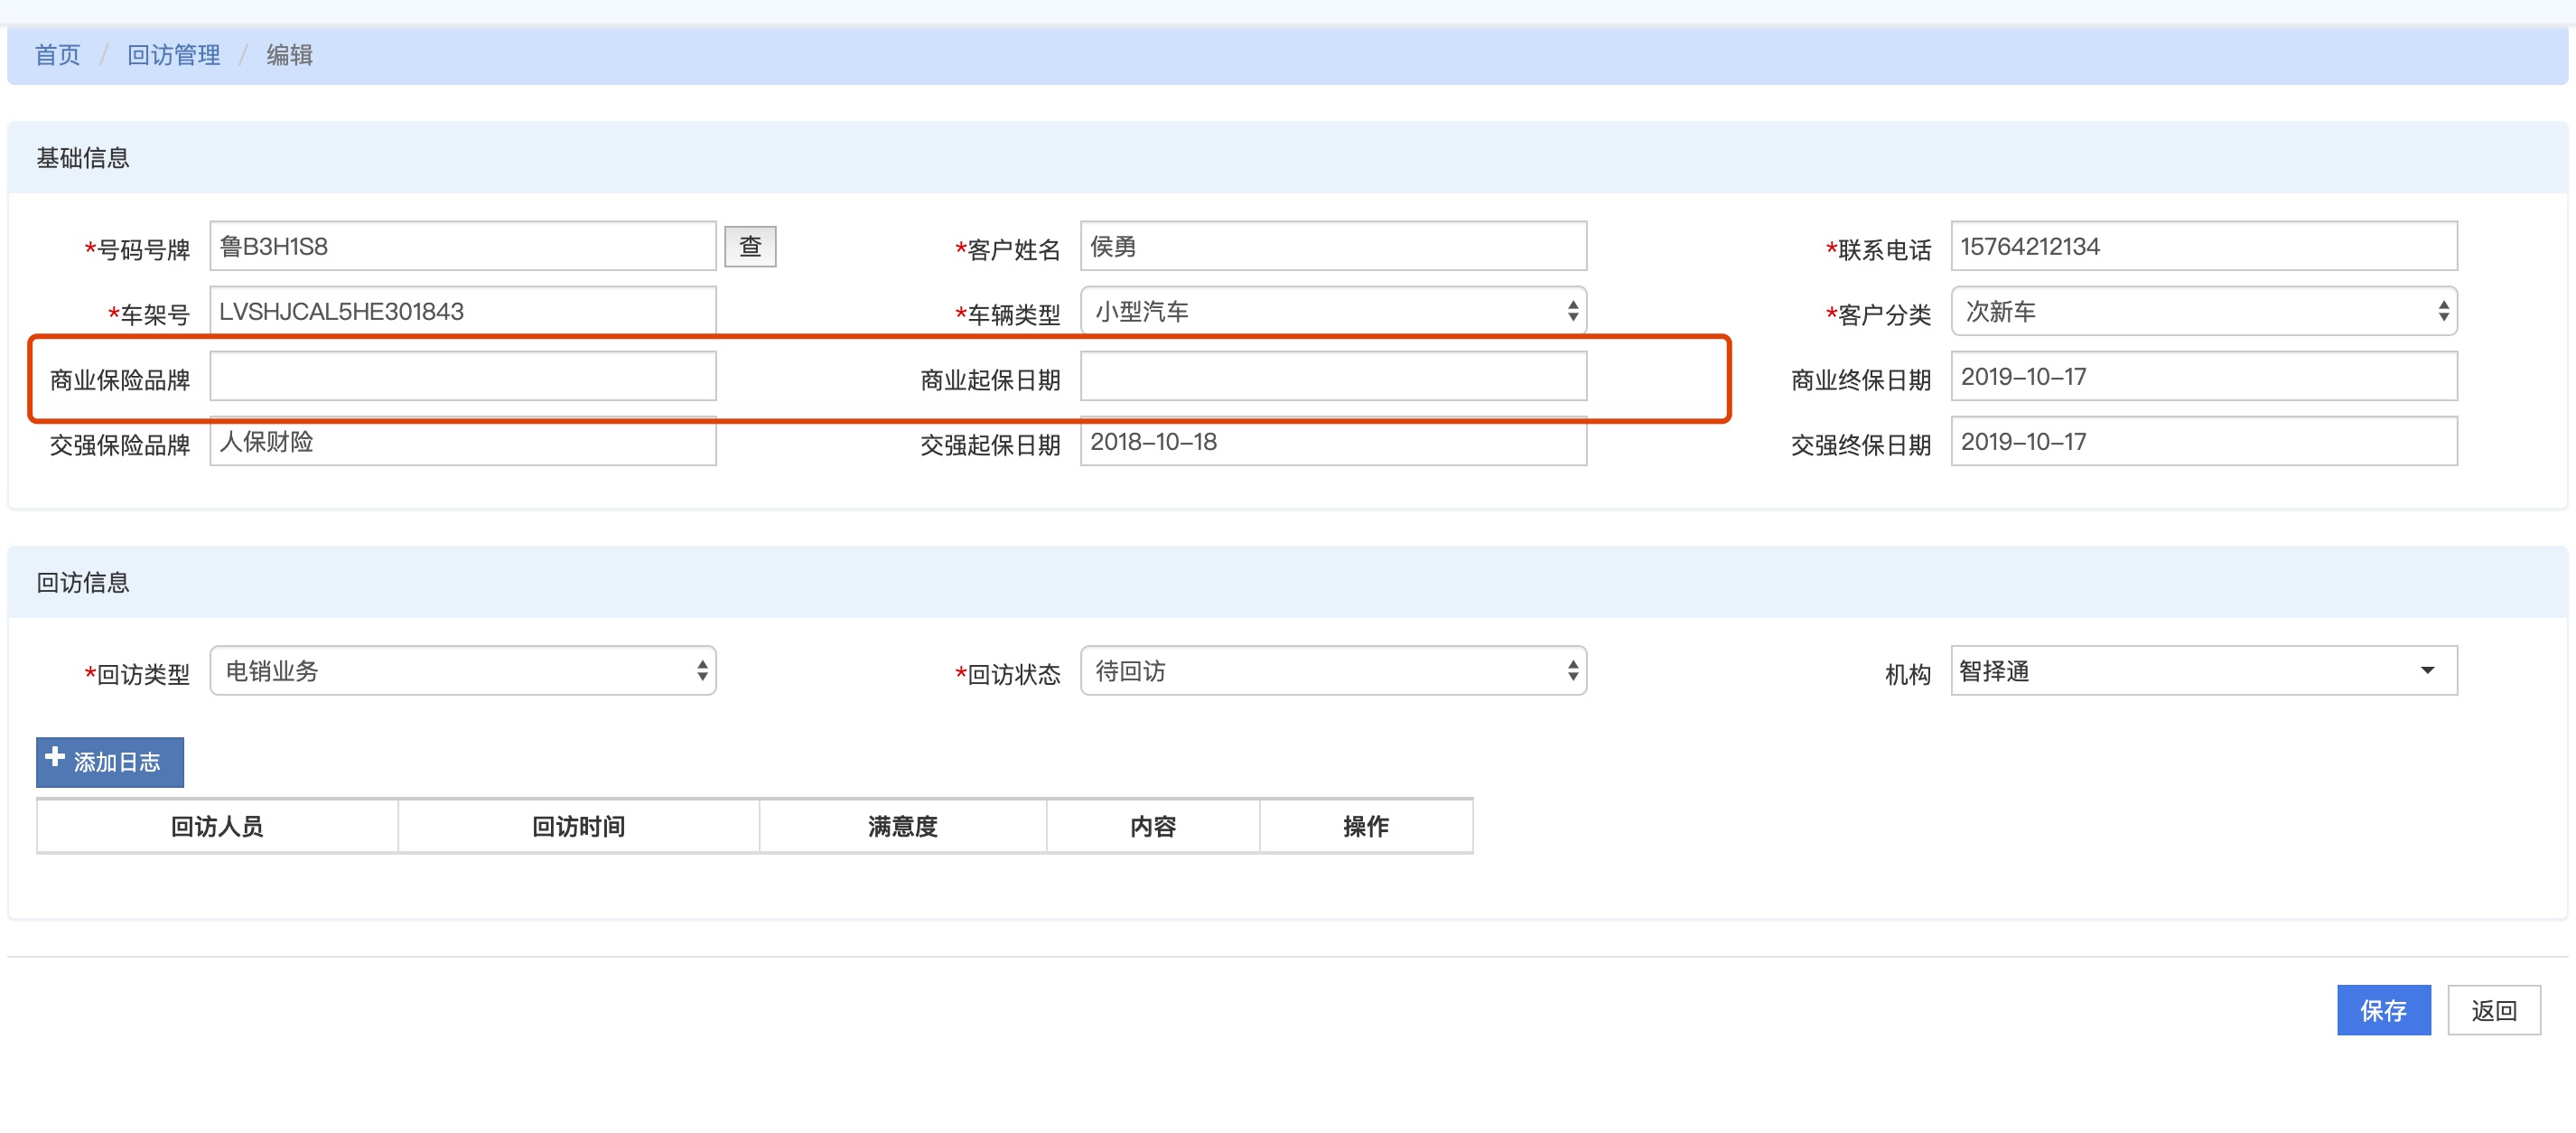Click the 客户姓名 text field
The image size is (2576, 1133).
pos(1332,246)
